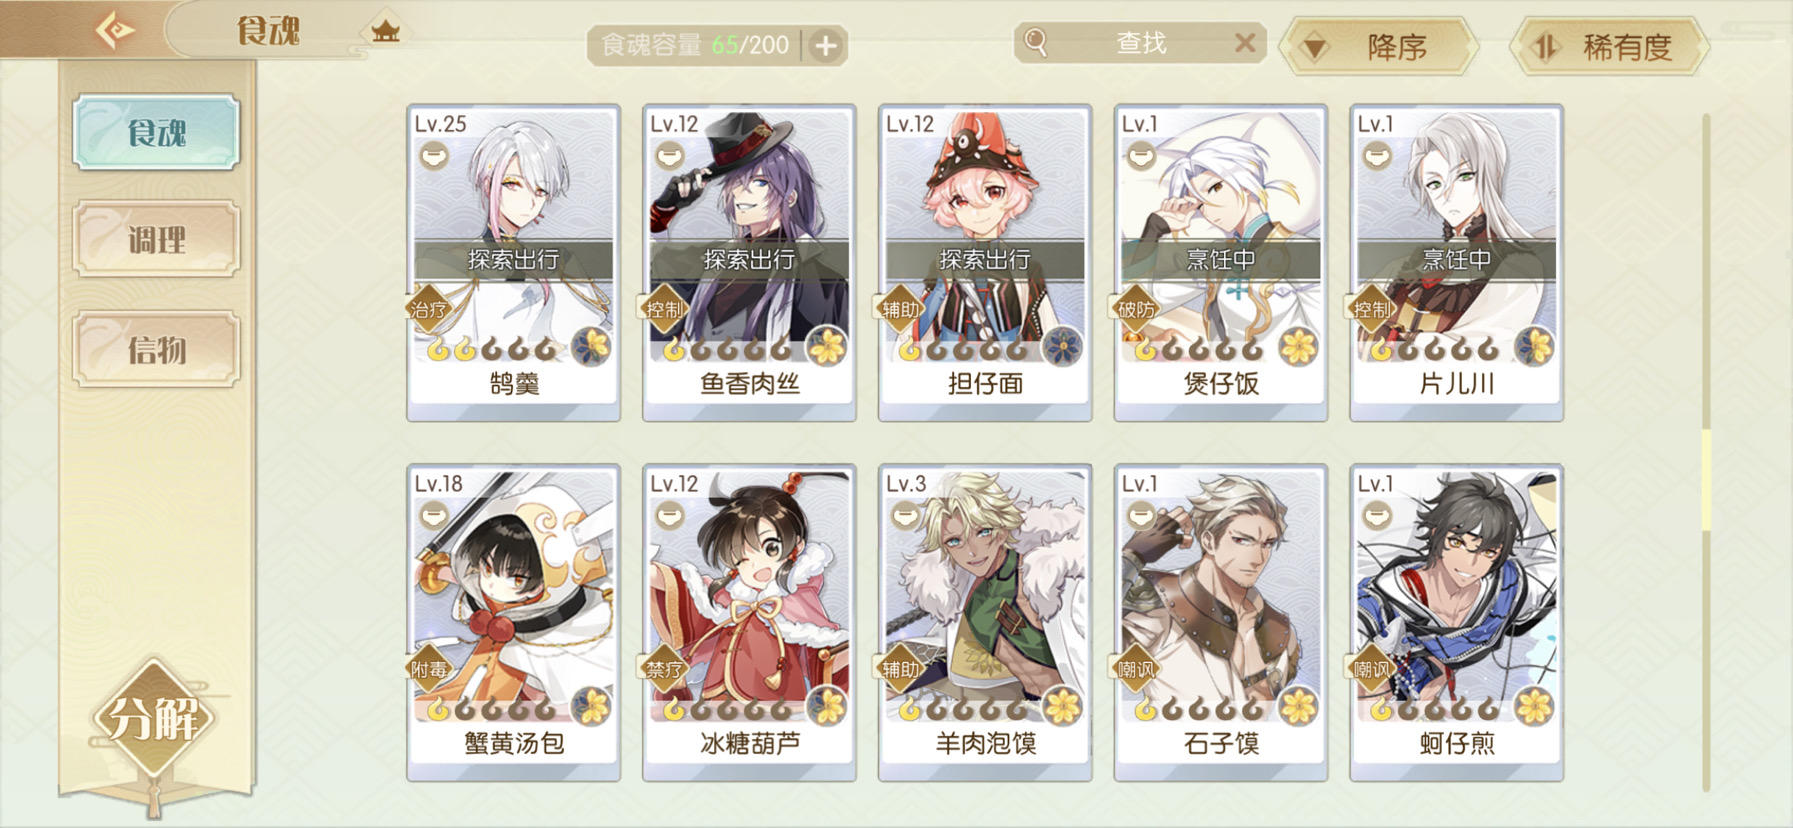The width and height of the screenshot is (1793, 828).
Task: Click the search magnifier icon
Action: [1036, 43]
